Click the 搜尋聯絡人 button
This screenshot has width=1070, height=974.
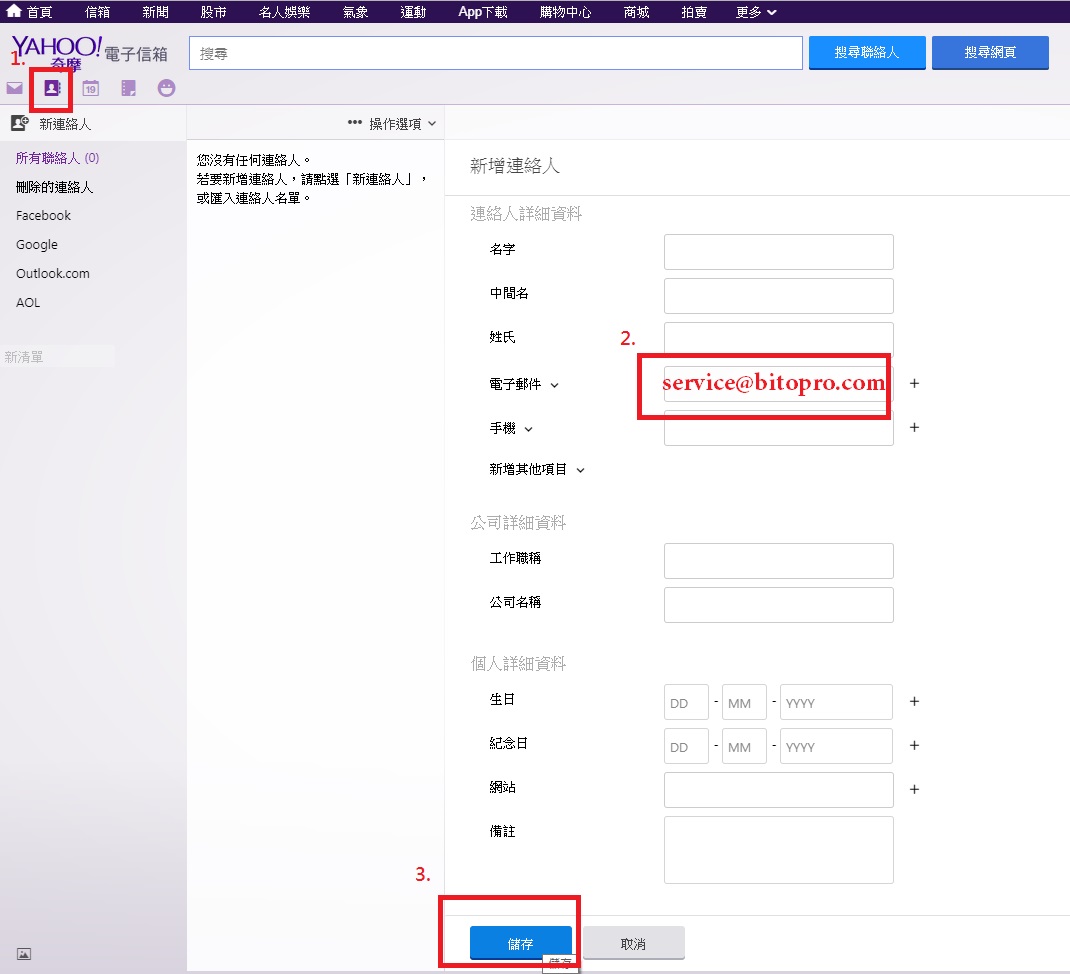click(x=867, y=53)
